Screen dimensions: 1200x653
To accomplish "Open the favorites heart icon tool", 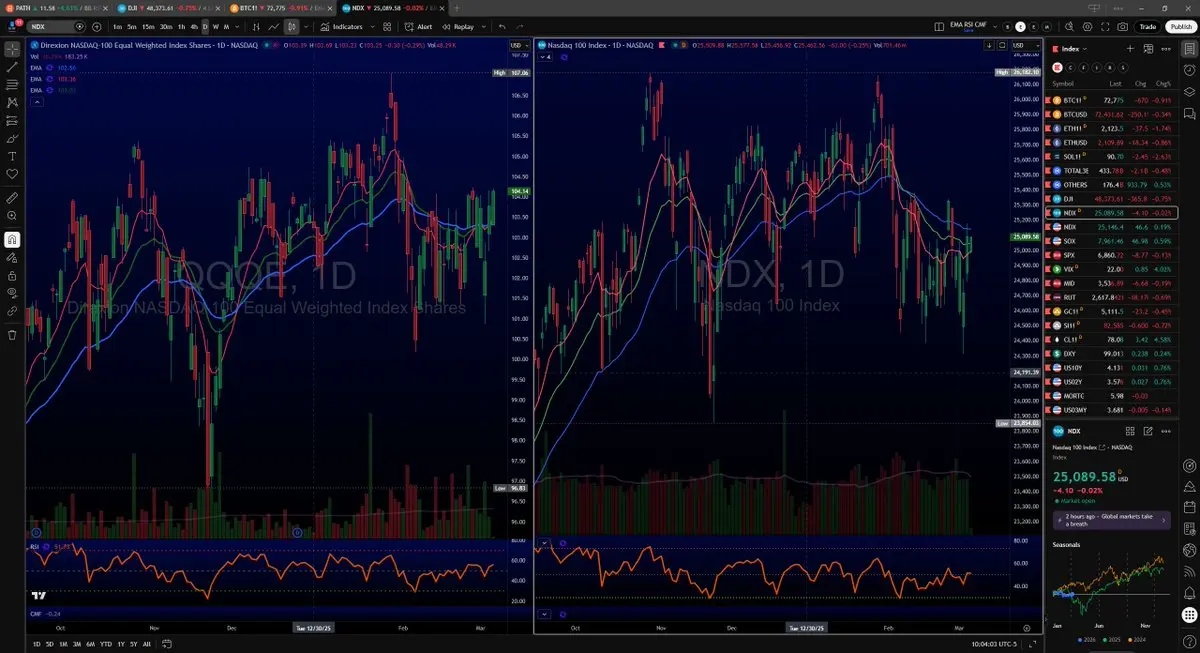I will coord(12,174).
